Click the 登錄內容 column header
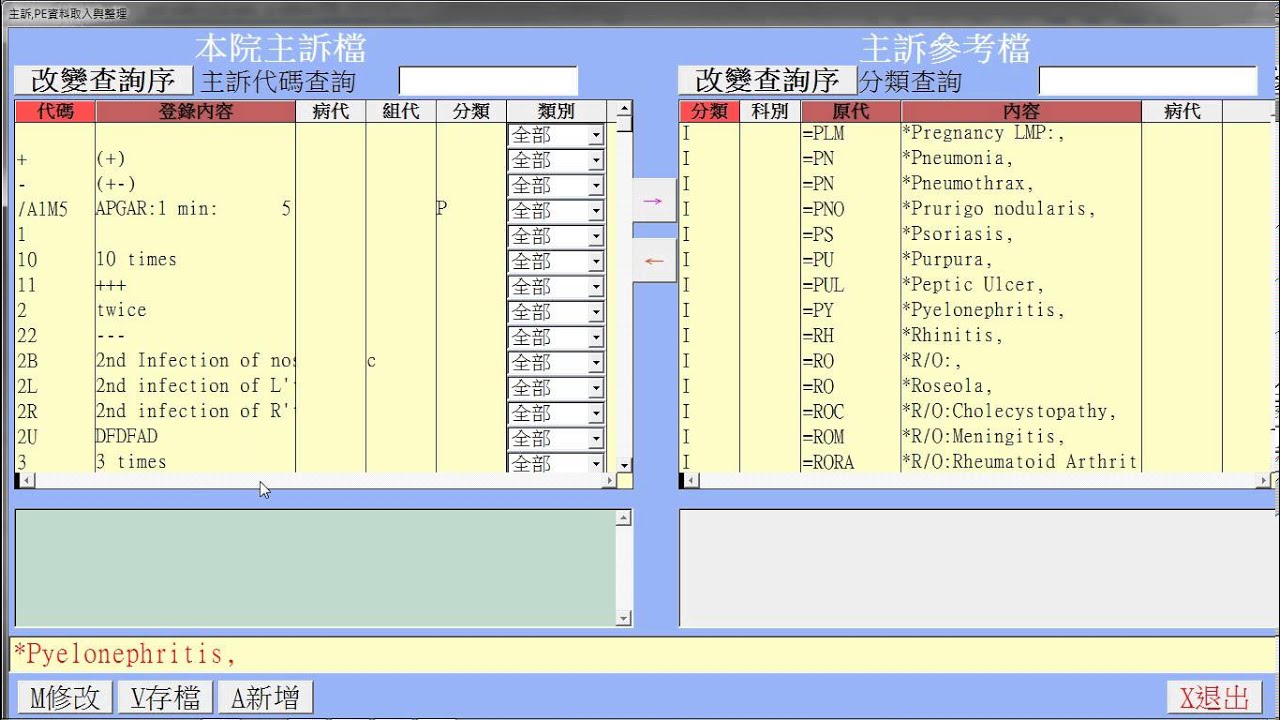The width and height of the screenshot is (1280, 720). pos(195,111)
